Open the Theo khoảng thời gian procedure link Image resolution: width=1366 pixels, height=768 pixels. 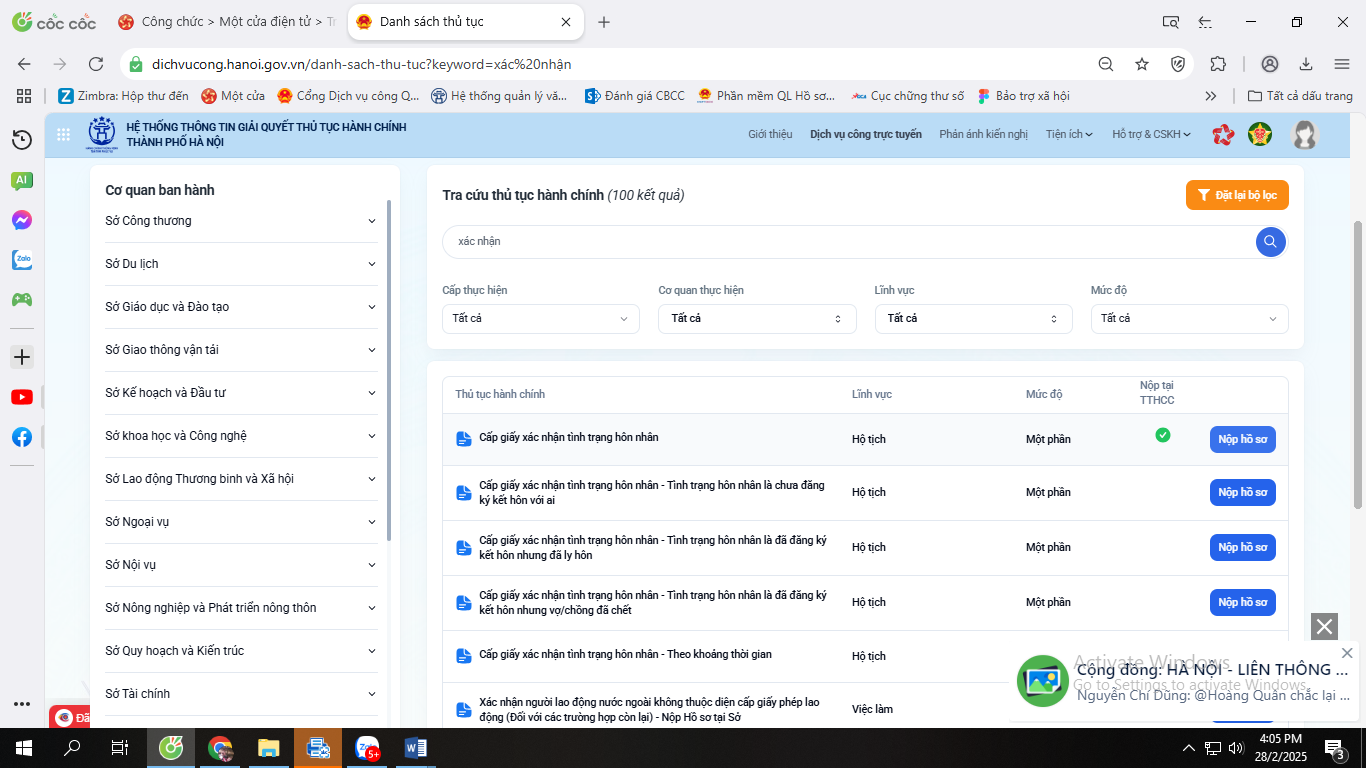625,654
